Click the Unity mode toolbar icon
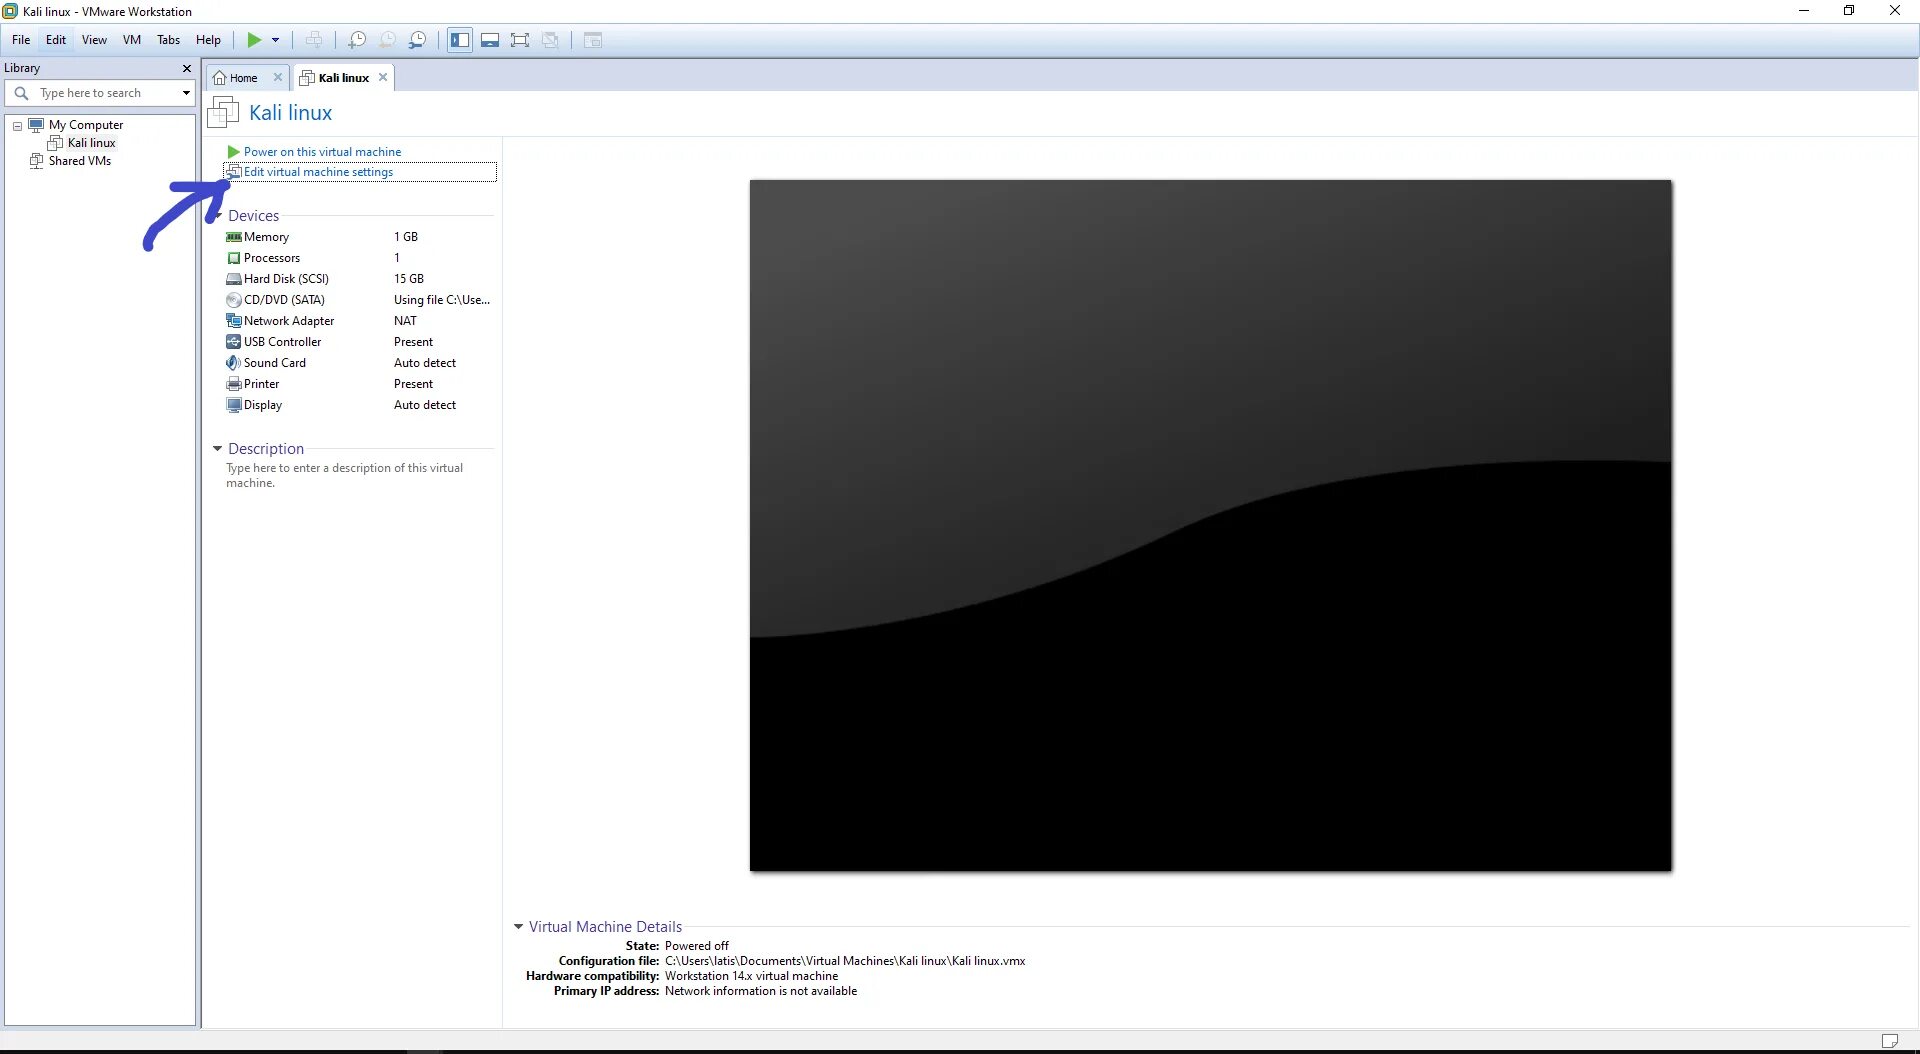 click(x=550, y=40)
